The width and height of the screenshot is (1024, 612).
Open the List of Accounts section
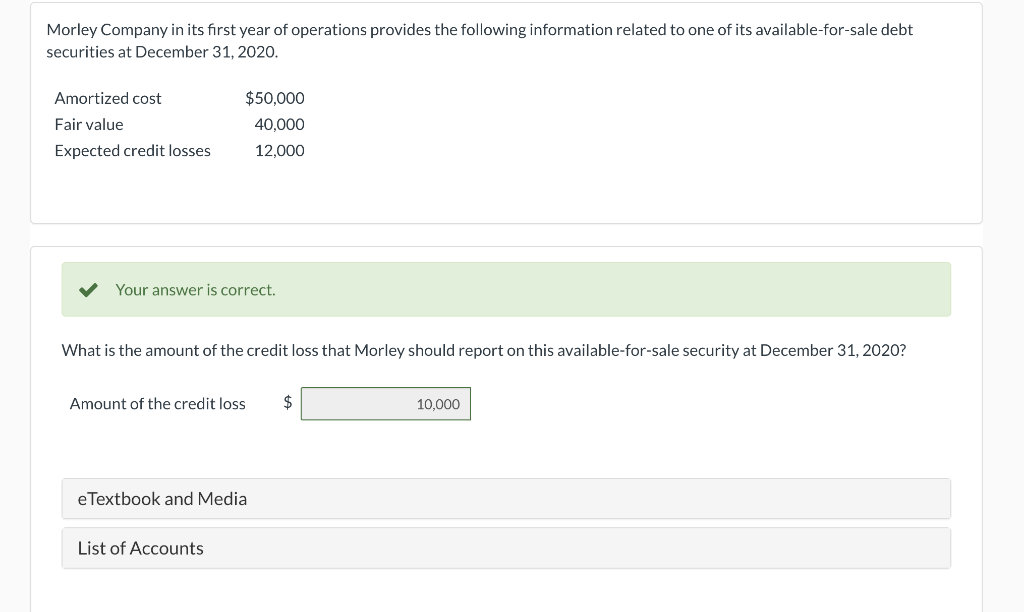click(506, 548)
